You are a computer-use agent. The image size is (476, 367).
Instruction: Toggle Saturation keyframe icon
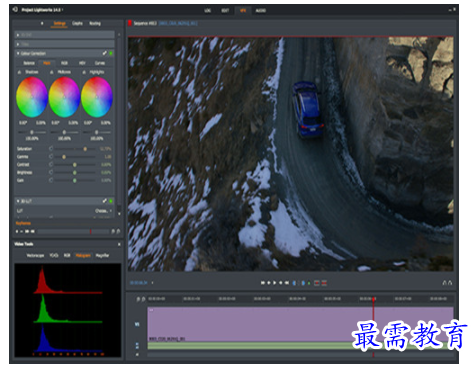tap(51, 148)
